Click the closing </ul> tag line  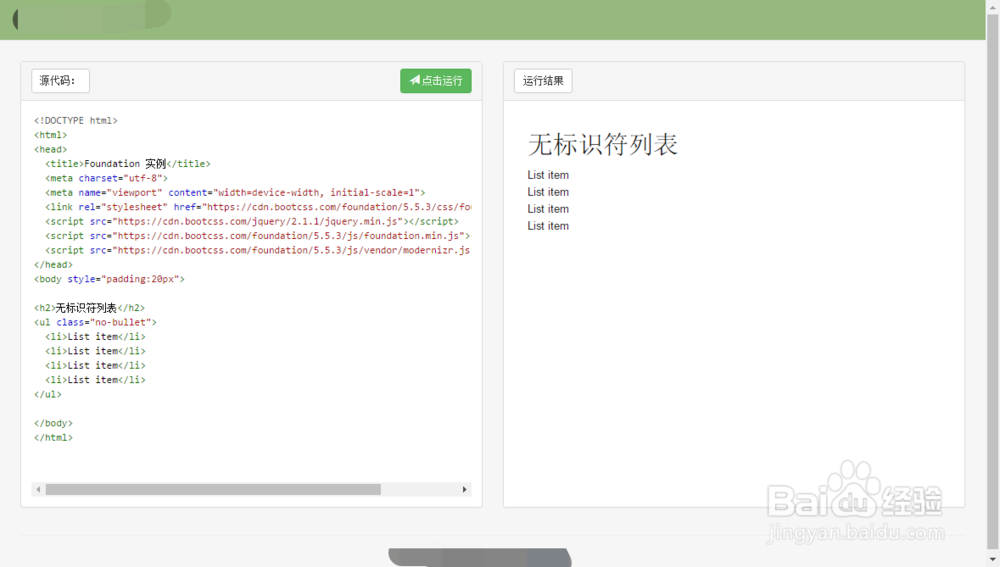click(48, 395)
